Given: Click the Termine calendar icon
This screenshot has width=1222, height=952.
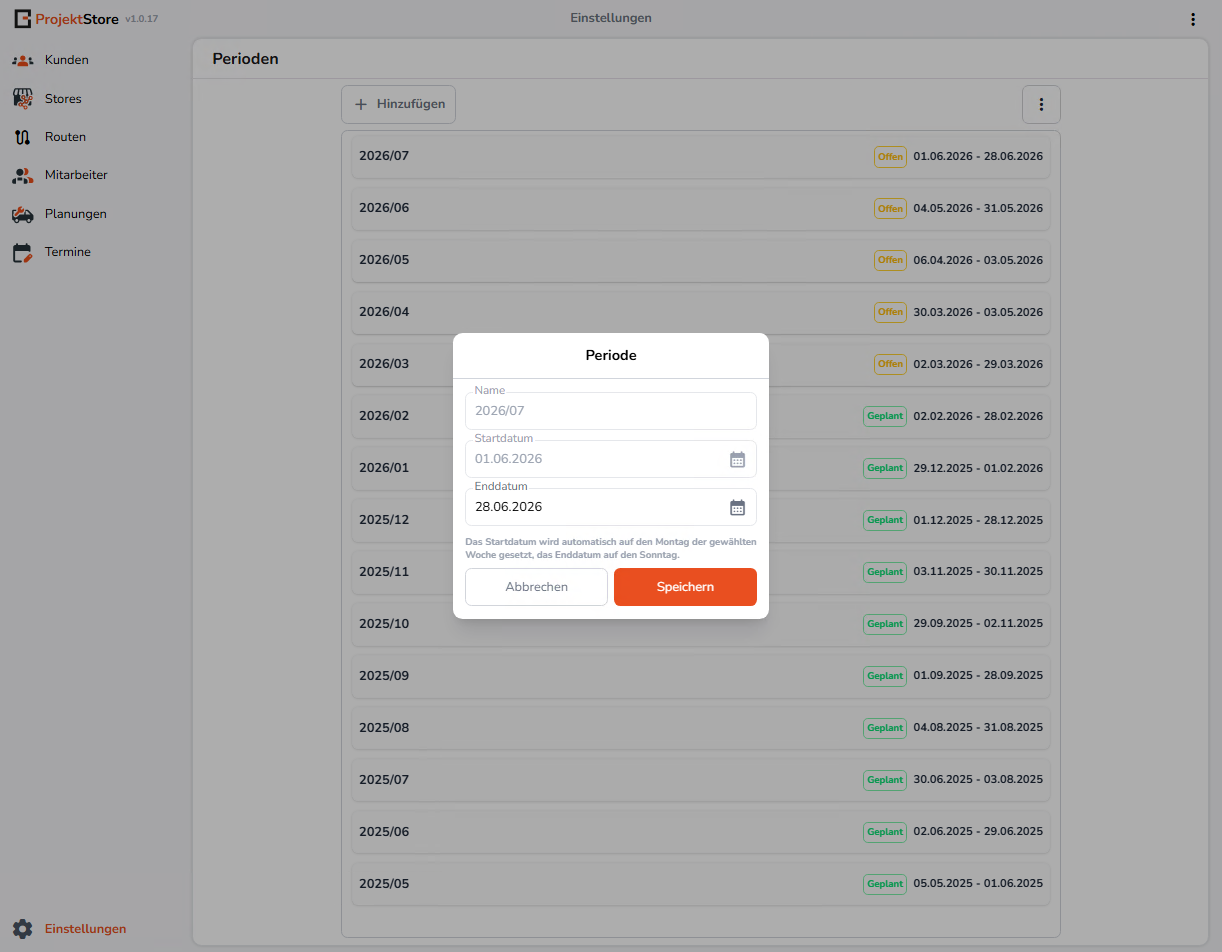Looking at the screenshot, I should pos(23,253).
